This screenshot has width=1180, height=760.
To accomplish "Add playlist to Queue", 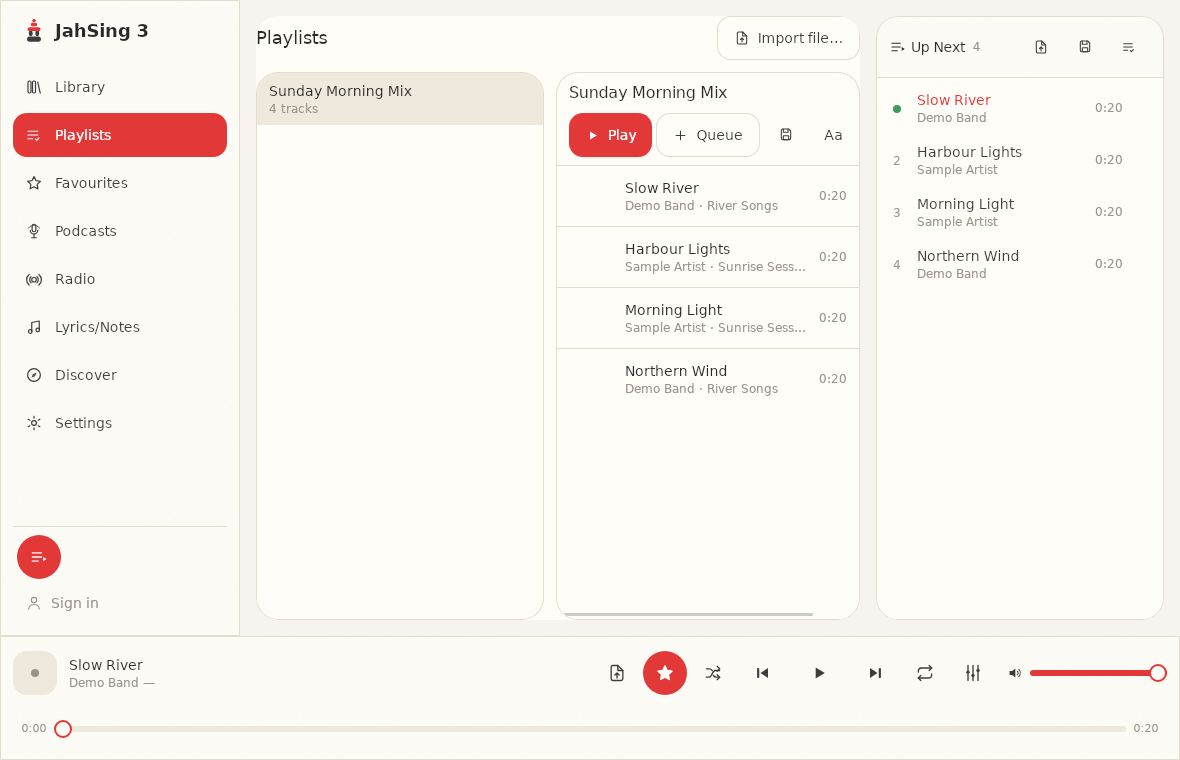I will tap(708, 135).
